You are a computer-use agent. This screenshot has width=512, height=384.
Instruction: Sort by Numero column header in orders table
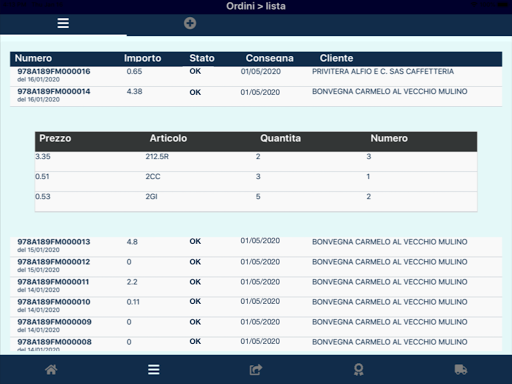click(33, 58)
